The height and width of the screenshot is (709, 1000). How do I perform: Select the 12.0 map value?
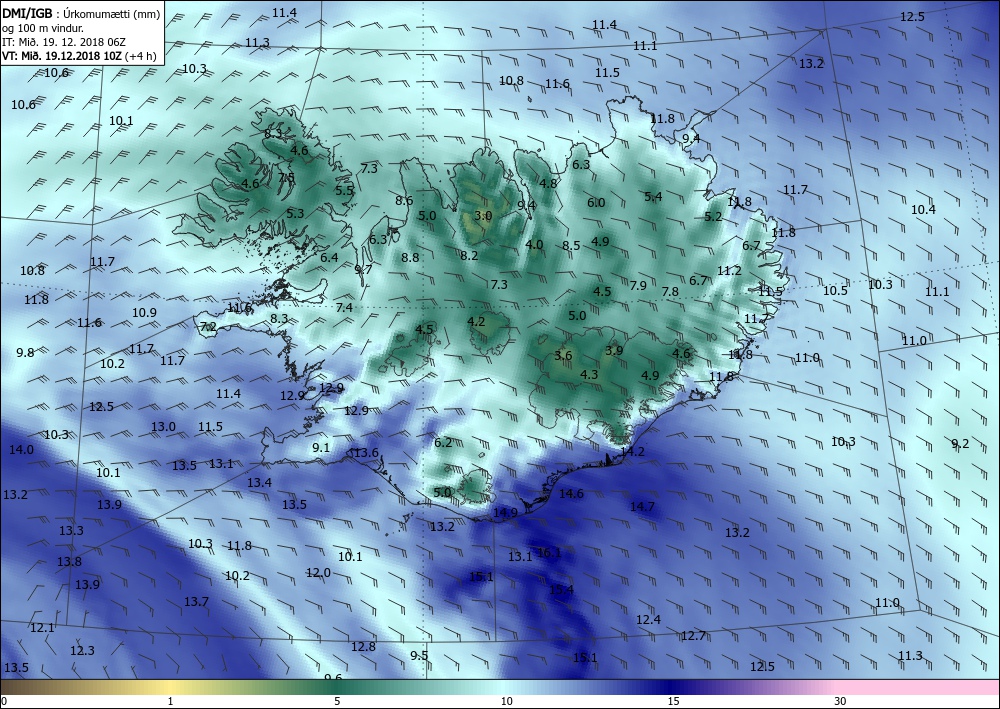pos(318,573)
